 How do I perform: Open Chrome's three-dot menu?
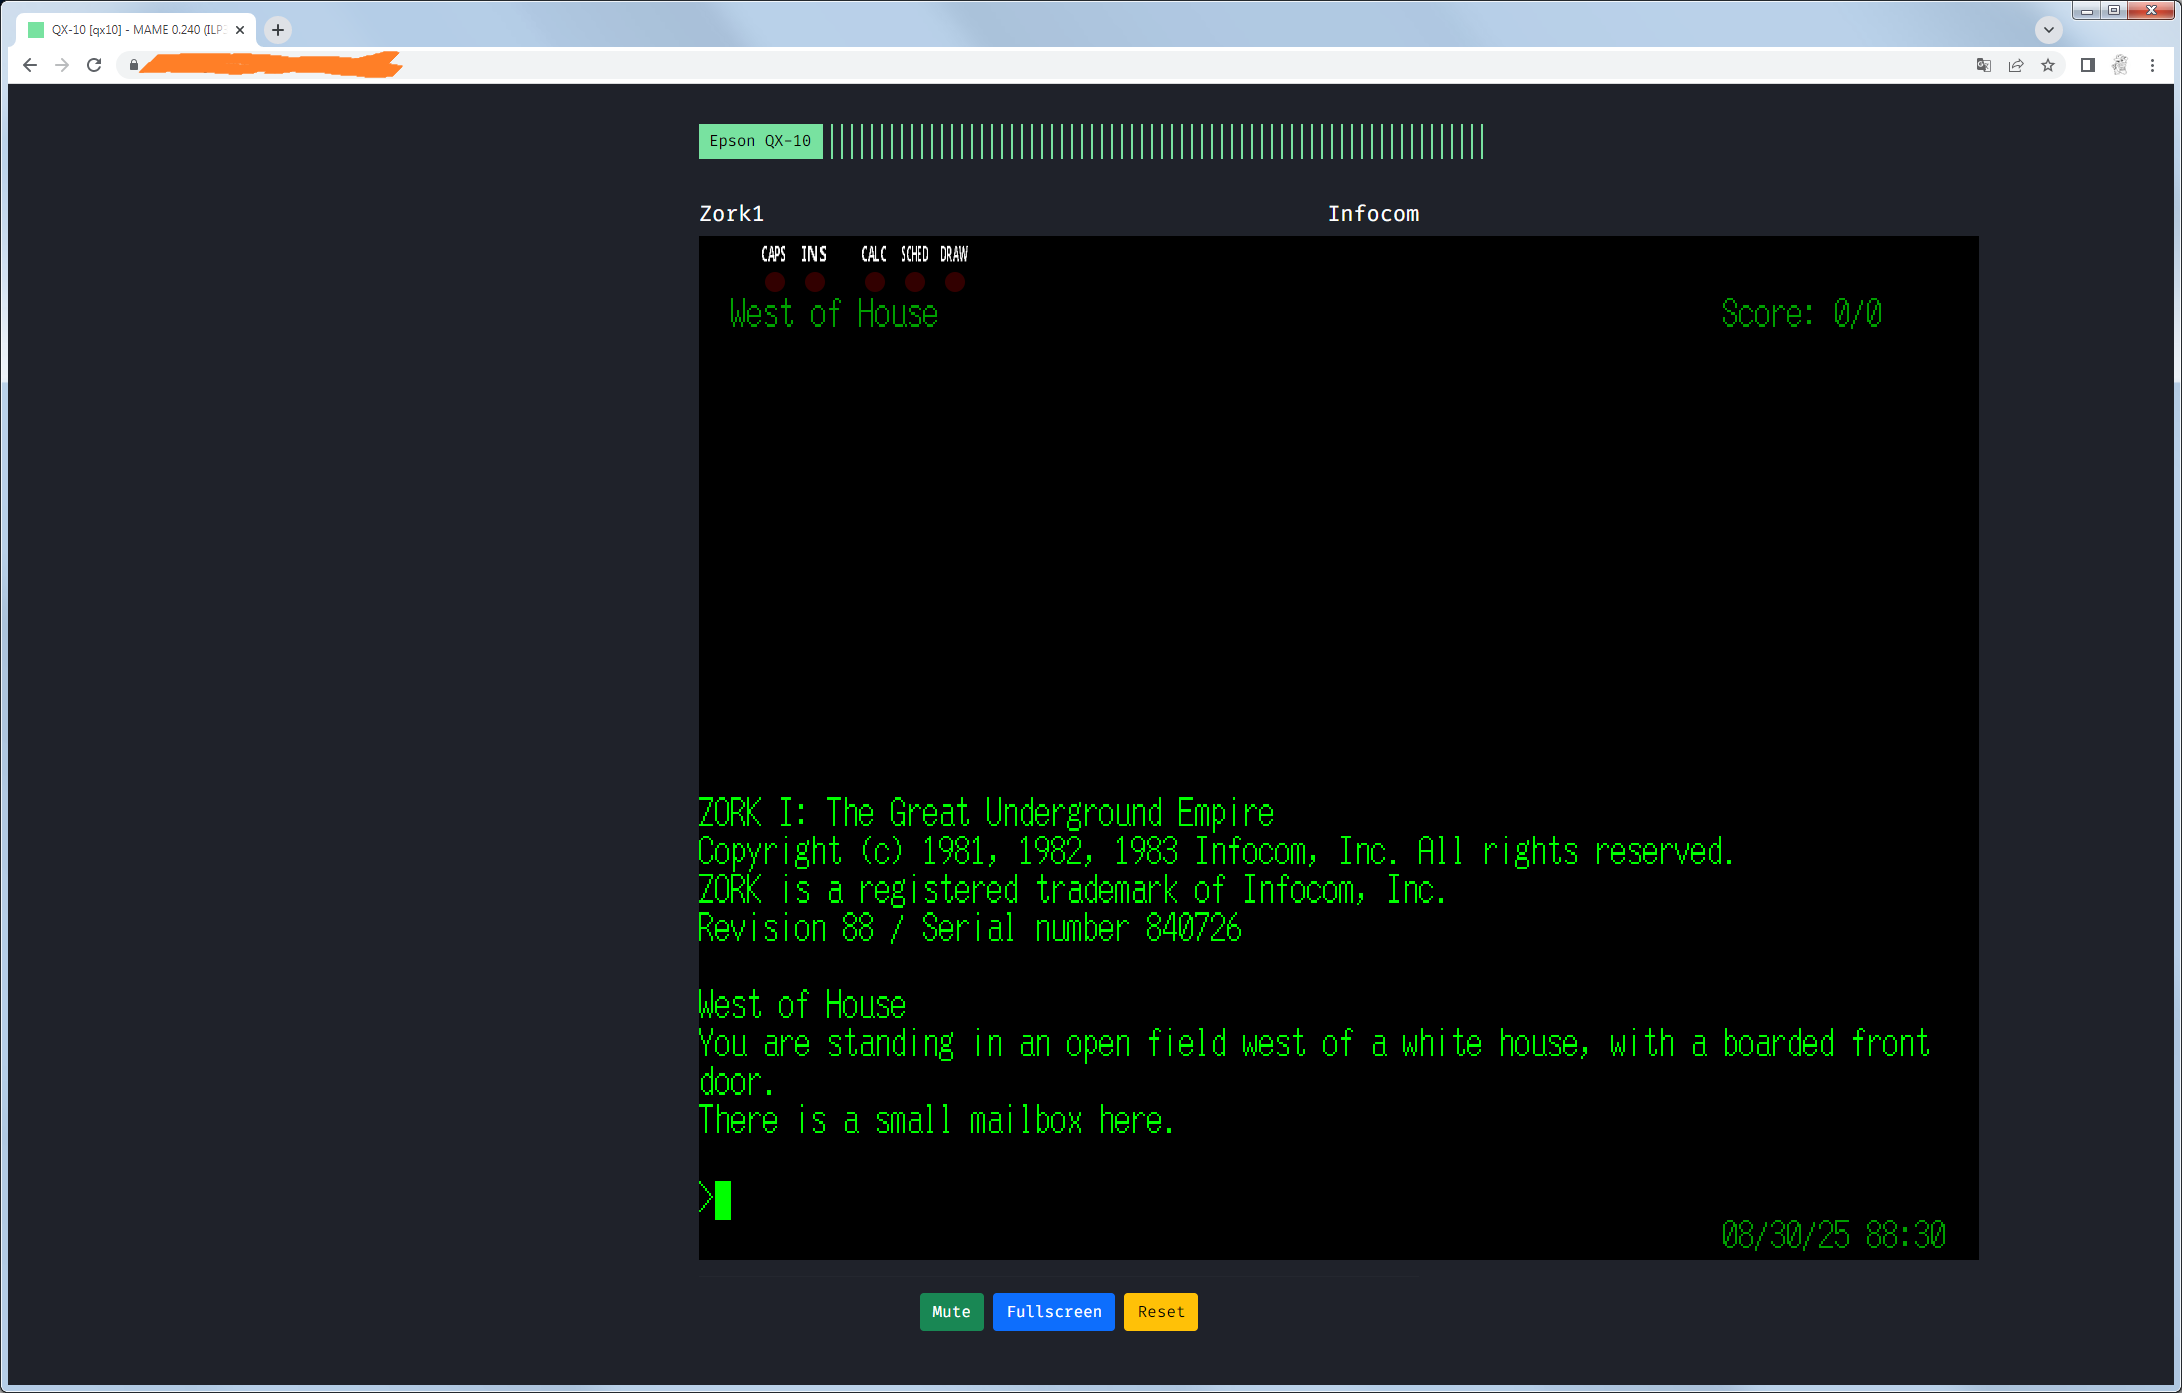click(x=2152, y=65)
